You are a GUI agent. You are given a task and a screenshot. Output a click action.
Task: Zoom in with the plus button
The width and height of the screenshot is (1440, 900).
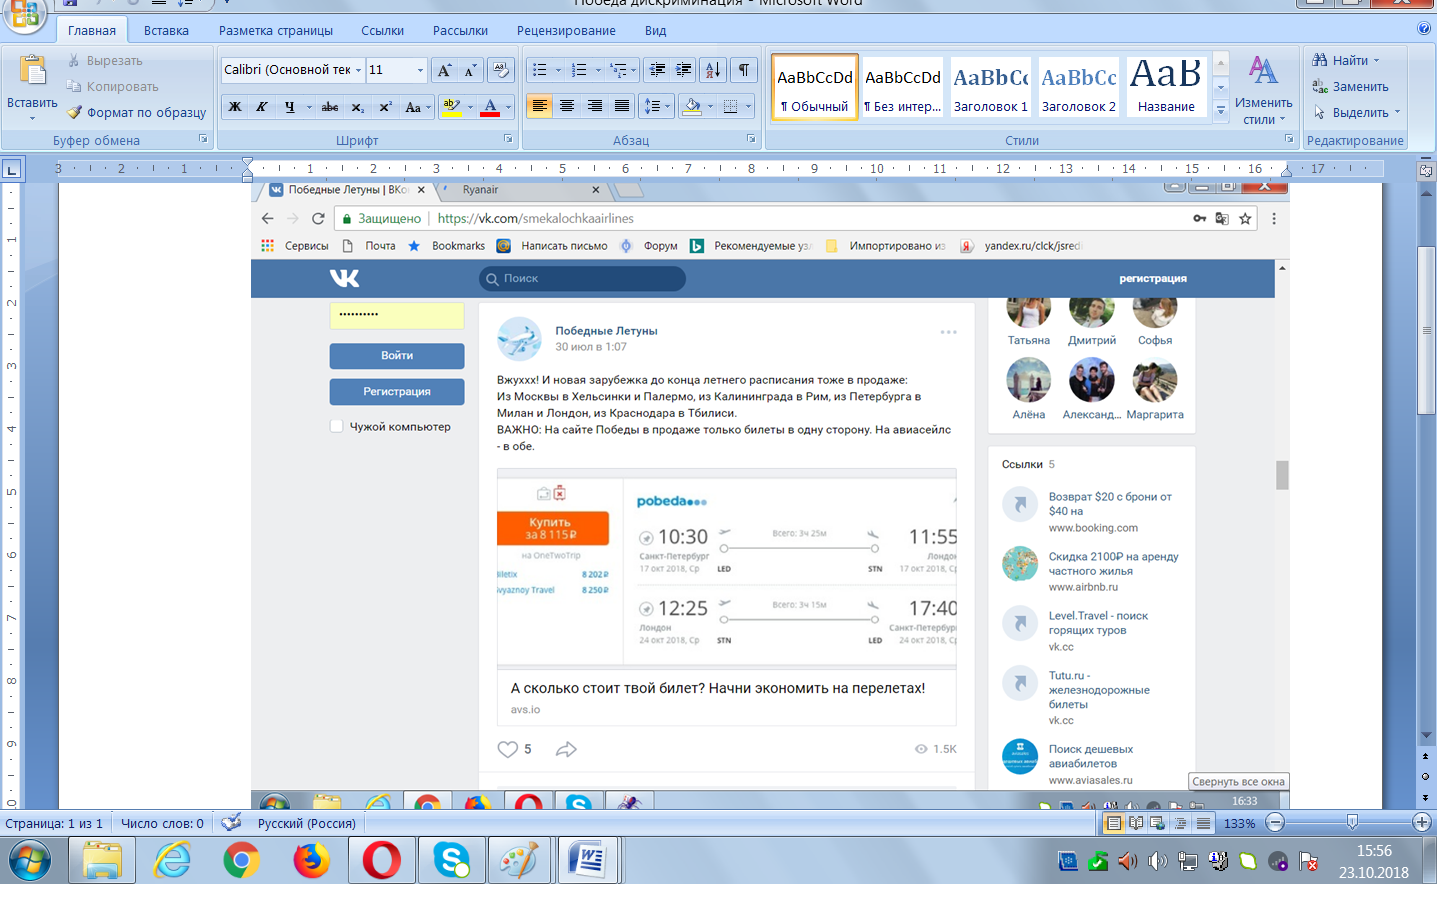(1422, 822)
